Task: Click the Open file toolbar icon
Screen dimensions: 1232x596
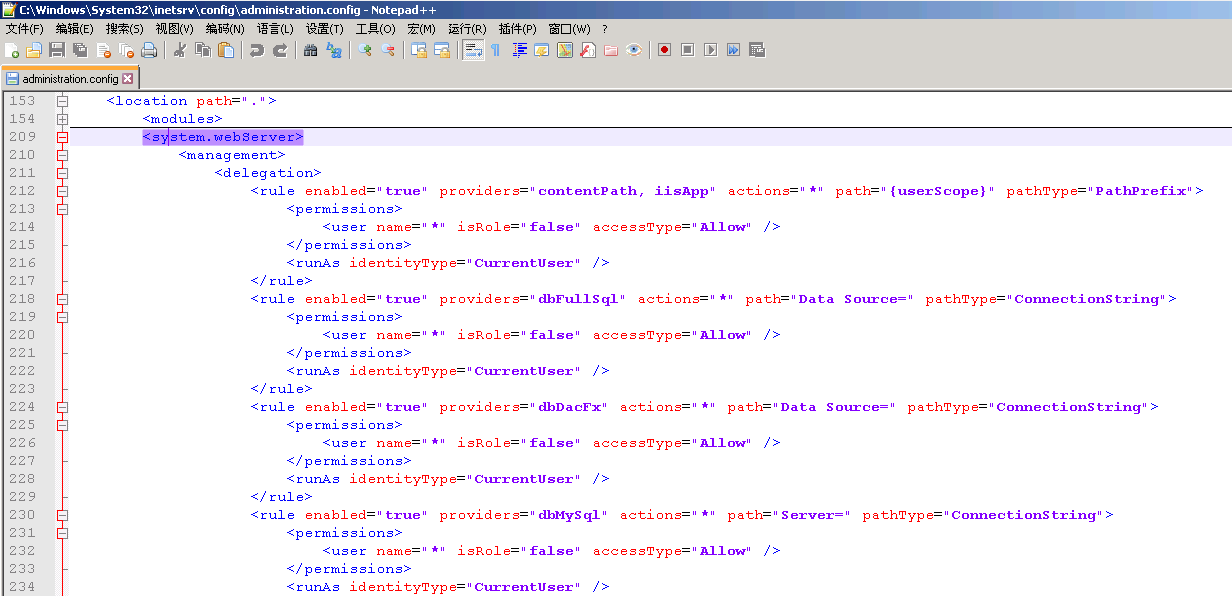Action: click(x=34, y=50)
